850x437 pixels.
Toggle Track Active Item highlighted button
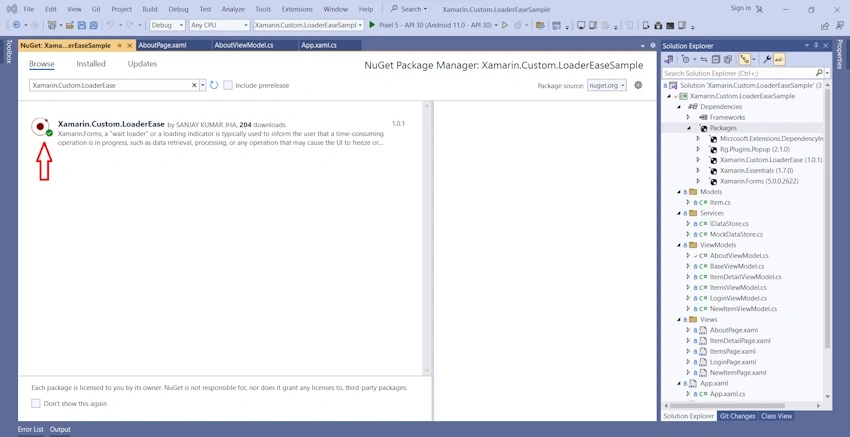pos(745,60)
